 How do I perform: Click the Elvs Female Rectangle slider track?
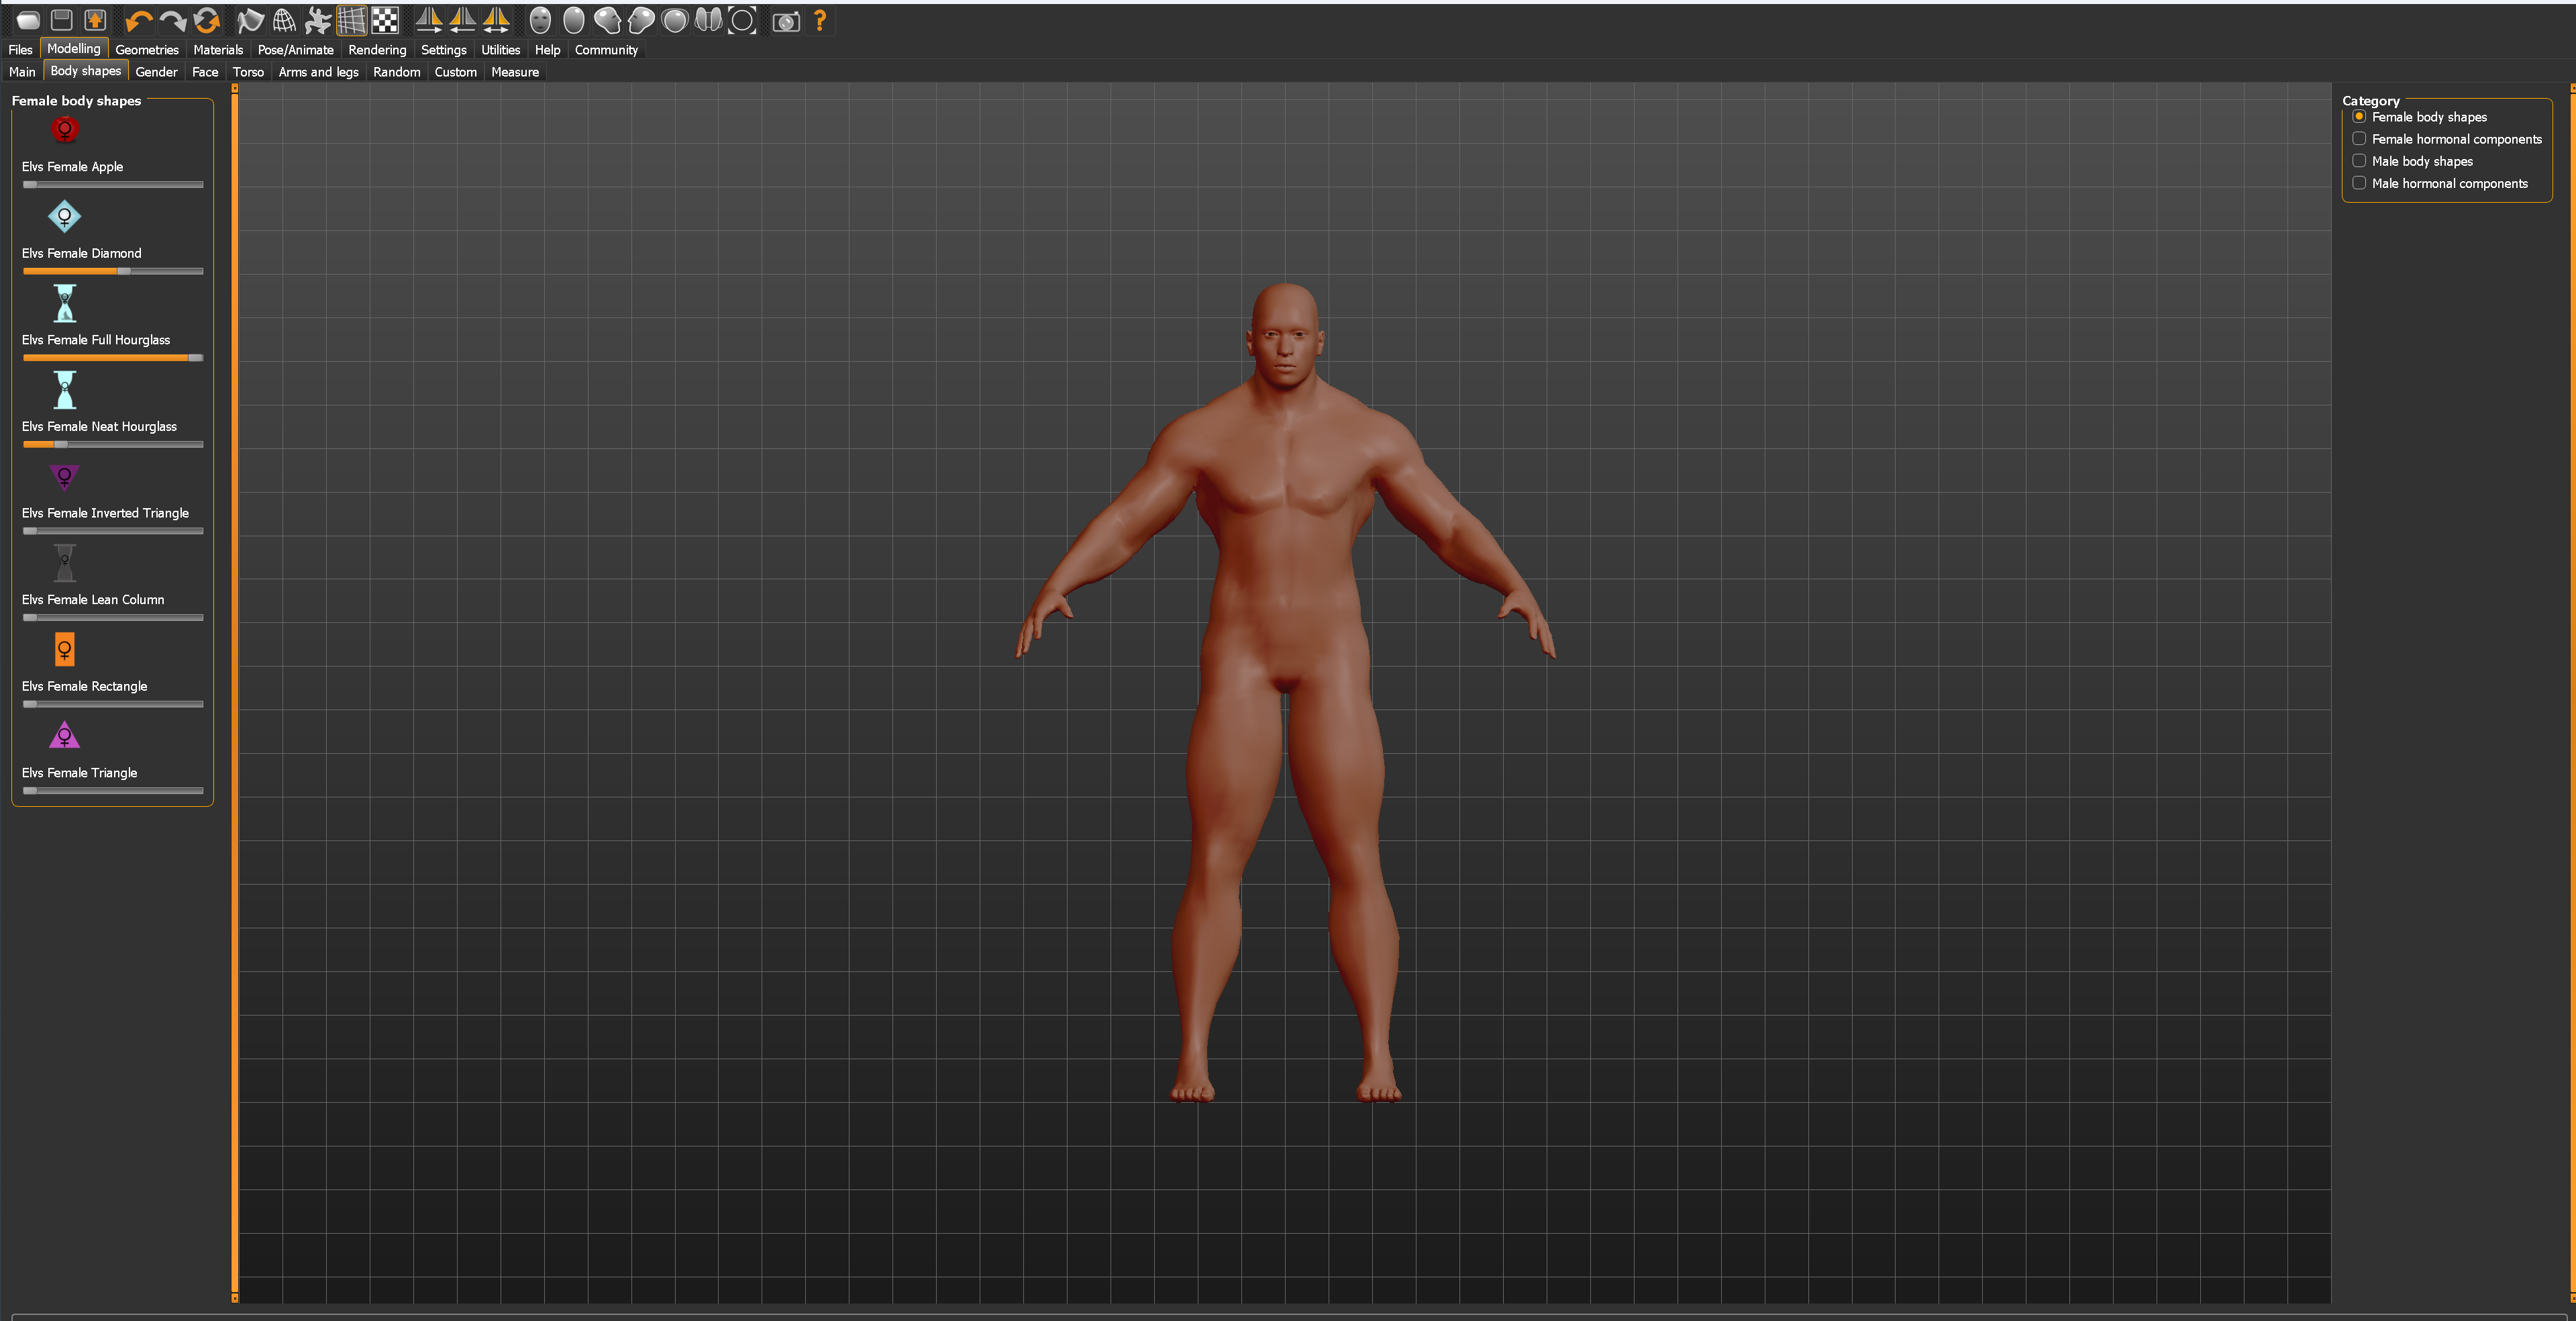coord(113,704)
